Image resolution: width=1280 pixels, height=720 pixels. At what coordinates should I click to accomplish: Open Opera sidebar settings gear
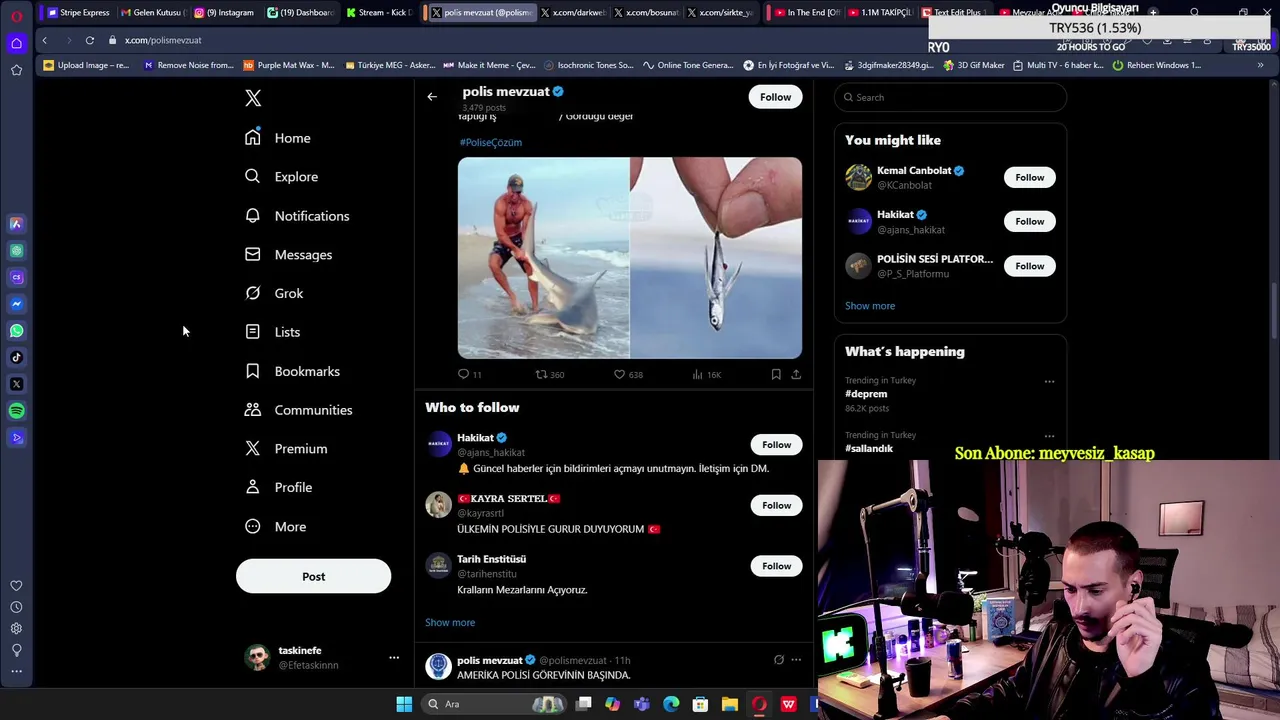pyautogui.click(x=16, y=628)
